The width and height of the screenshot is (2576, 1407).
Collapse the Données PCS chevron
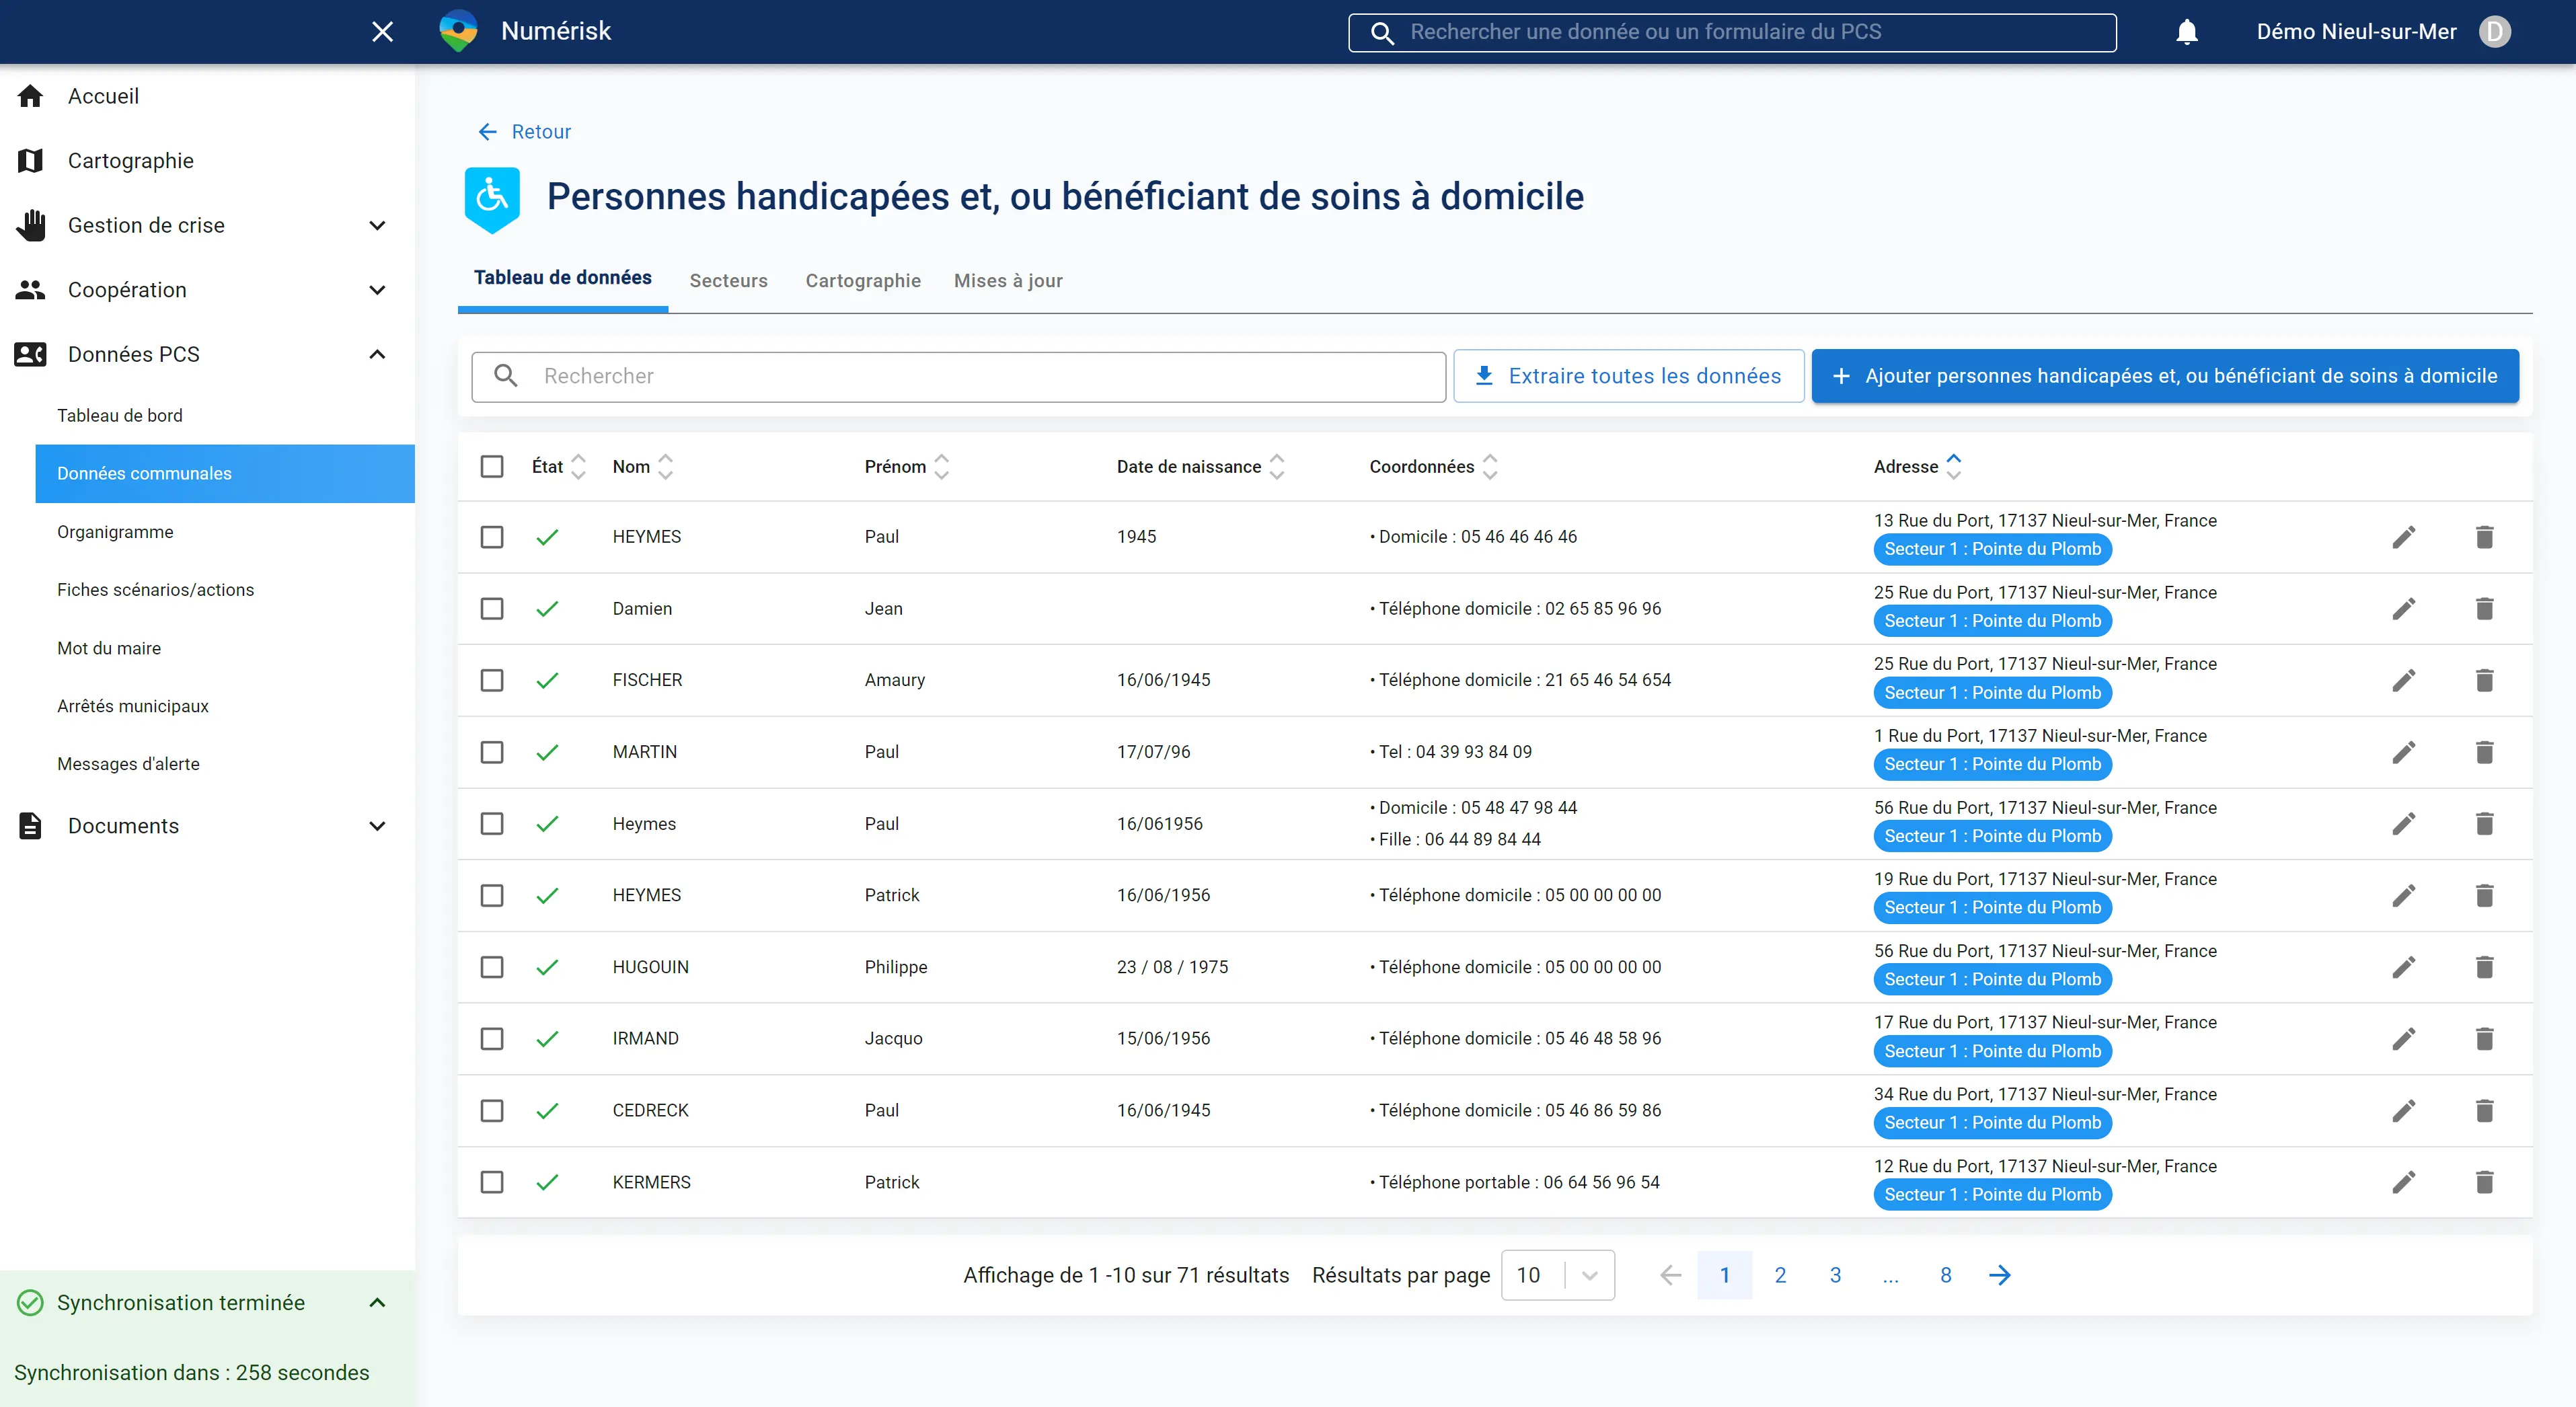tap(377, 354)
